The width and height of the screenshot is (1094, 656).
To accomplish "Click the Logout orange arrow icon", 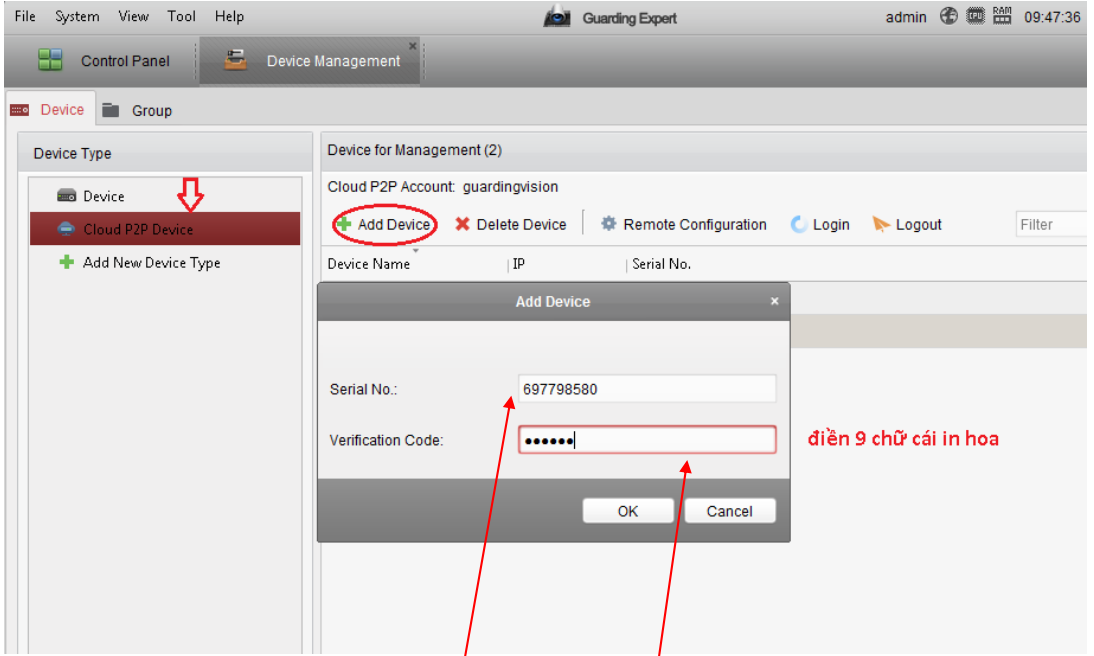I will pos(881,224).
